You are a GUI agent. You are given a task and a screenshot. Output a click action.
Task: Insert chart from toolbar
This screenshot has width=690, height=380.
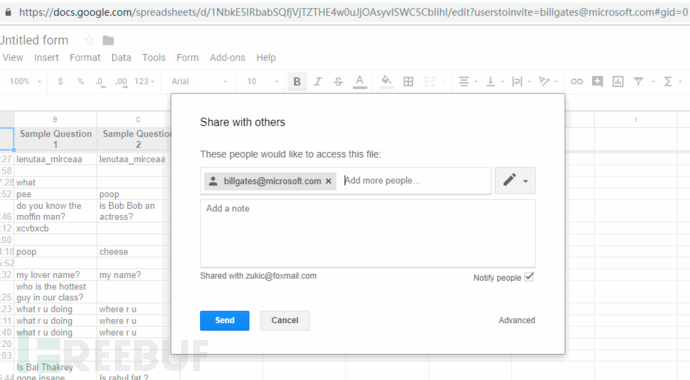[618, 81]
